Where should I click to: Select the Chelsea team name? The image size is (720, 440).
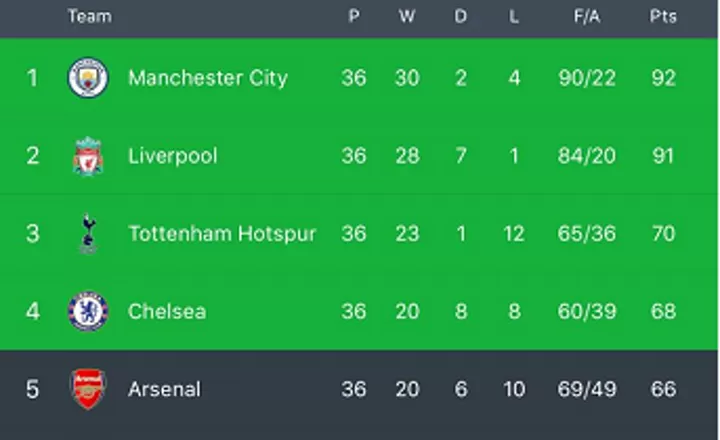point(167,311)
